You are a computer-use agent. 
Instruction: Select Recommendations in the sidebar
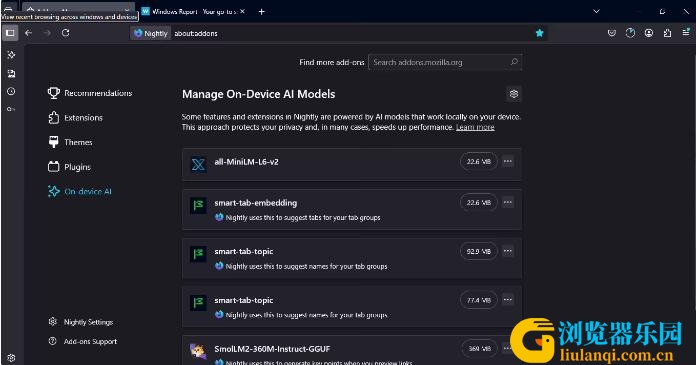tap(90, 93)
